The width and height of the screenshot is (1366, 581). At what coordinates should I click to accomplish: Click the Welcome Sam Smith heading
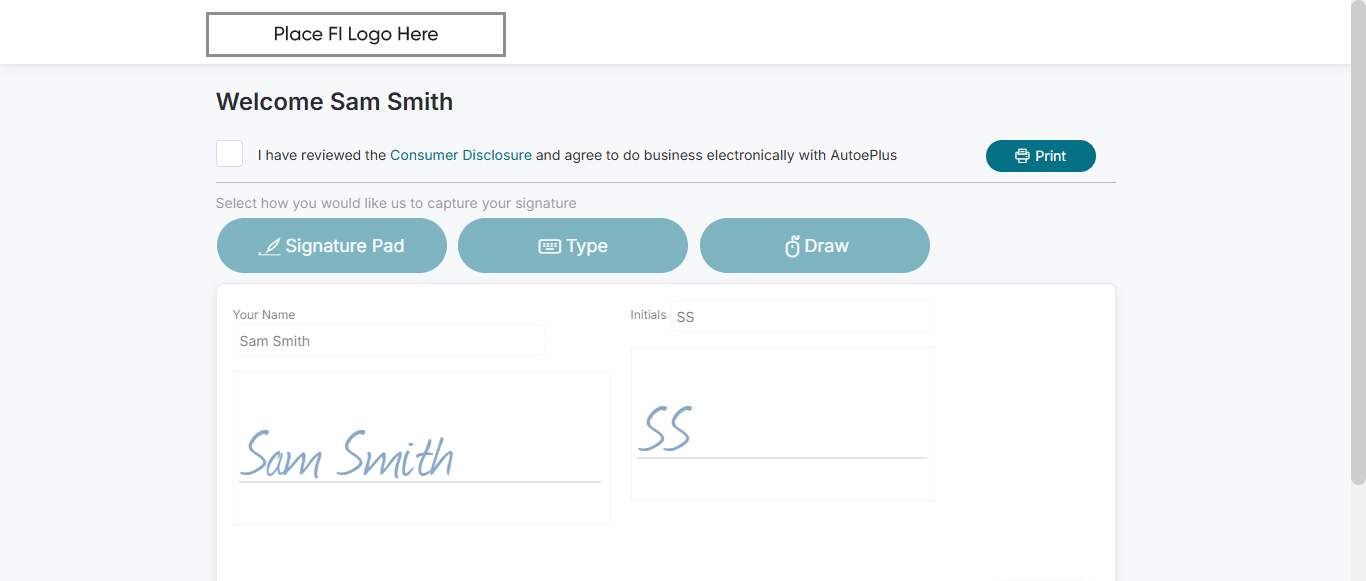pyautogui.click(x=334, y=102)
